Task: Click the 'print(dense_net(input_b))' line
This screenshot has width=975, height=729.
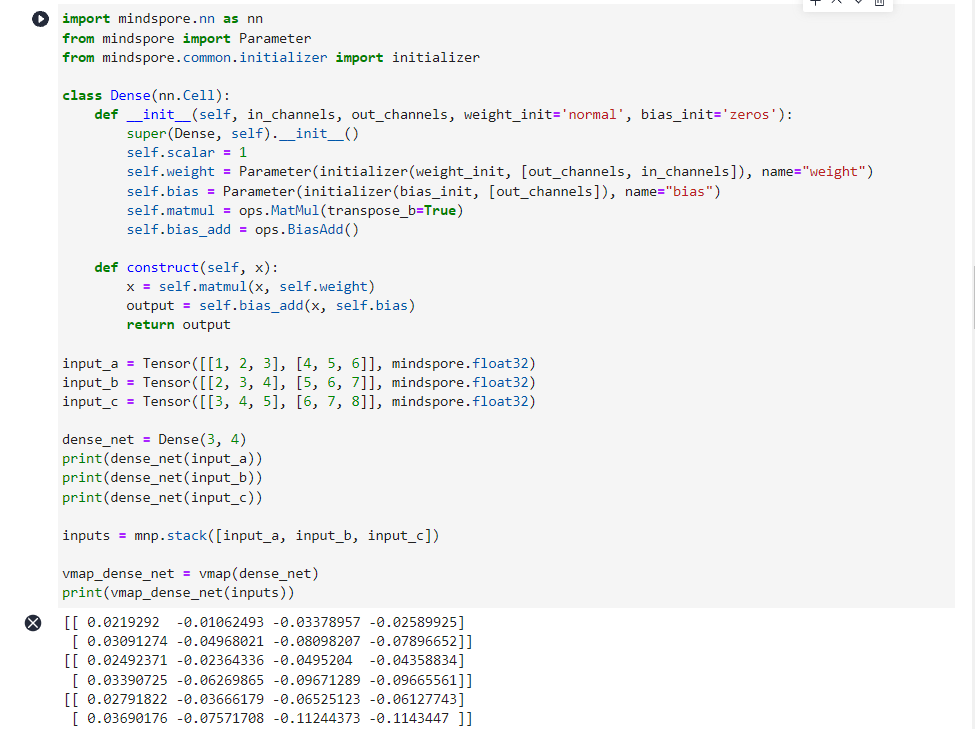Action: tap(162, 477)
